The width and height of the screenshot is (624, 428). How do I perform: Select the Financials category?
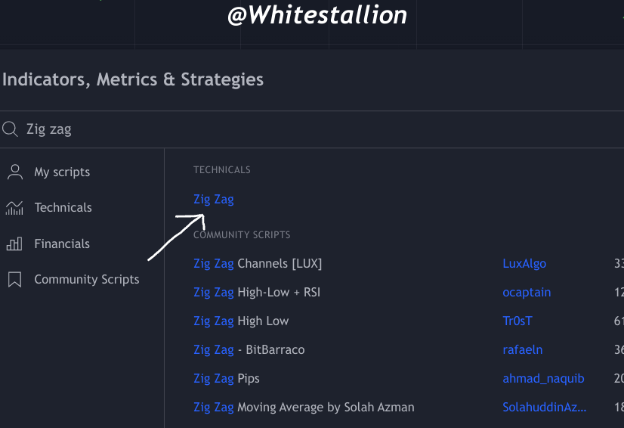[x=62, y=244]
